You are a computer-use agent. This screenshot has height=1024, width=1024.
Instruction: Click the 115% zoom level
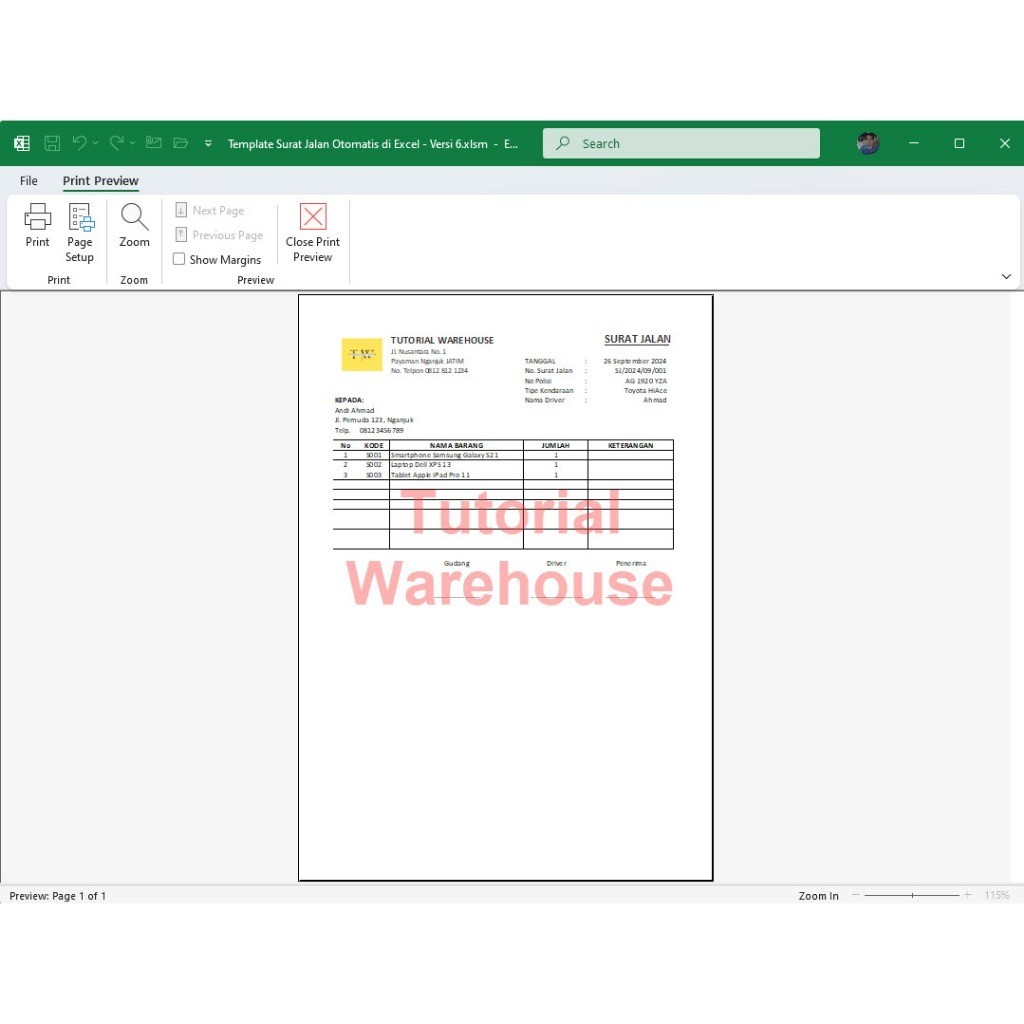point(997,895)
